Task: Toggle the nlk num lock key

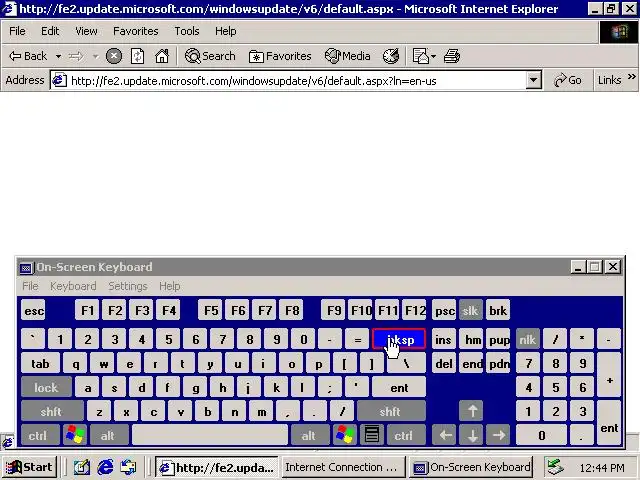Action: coord(527,339)
